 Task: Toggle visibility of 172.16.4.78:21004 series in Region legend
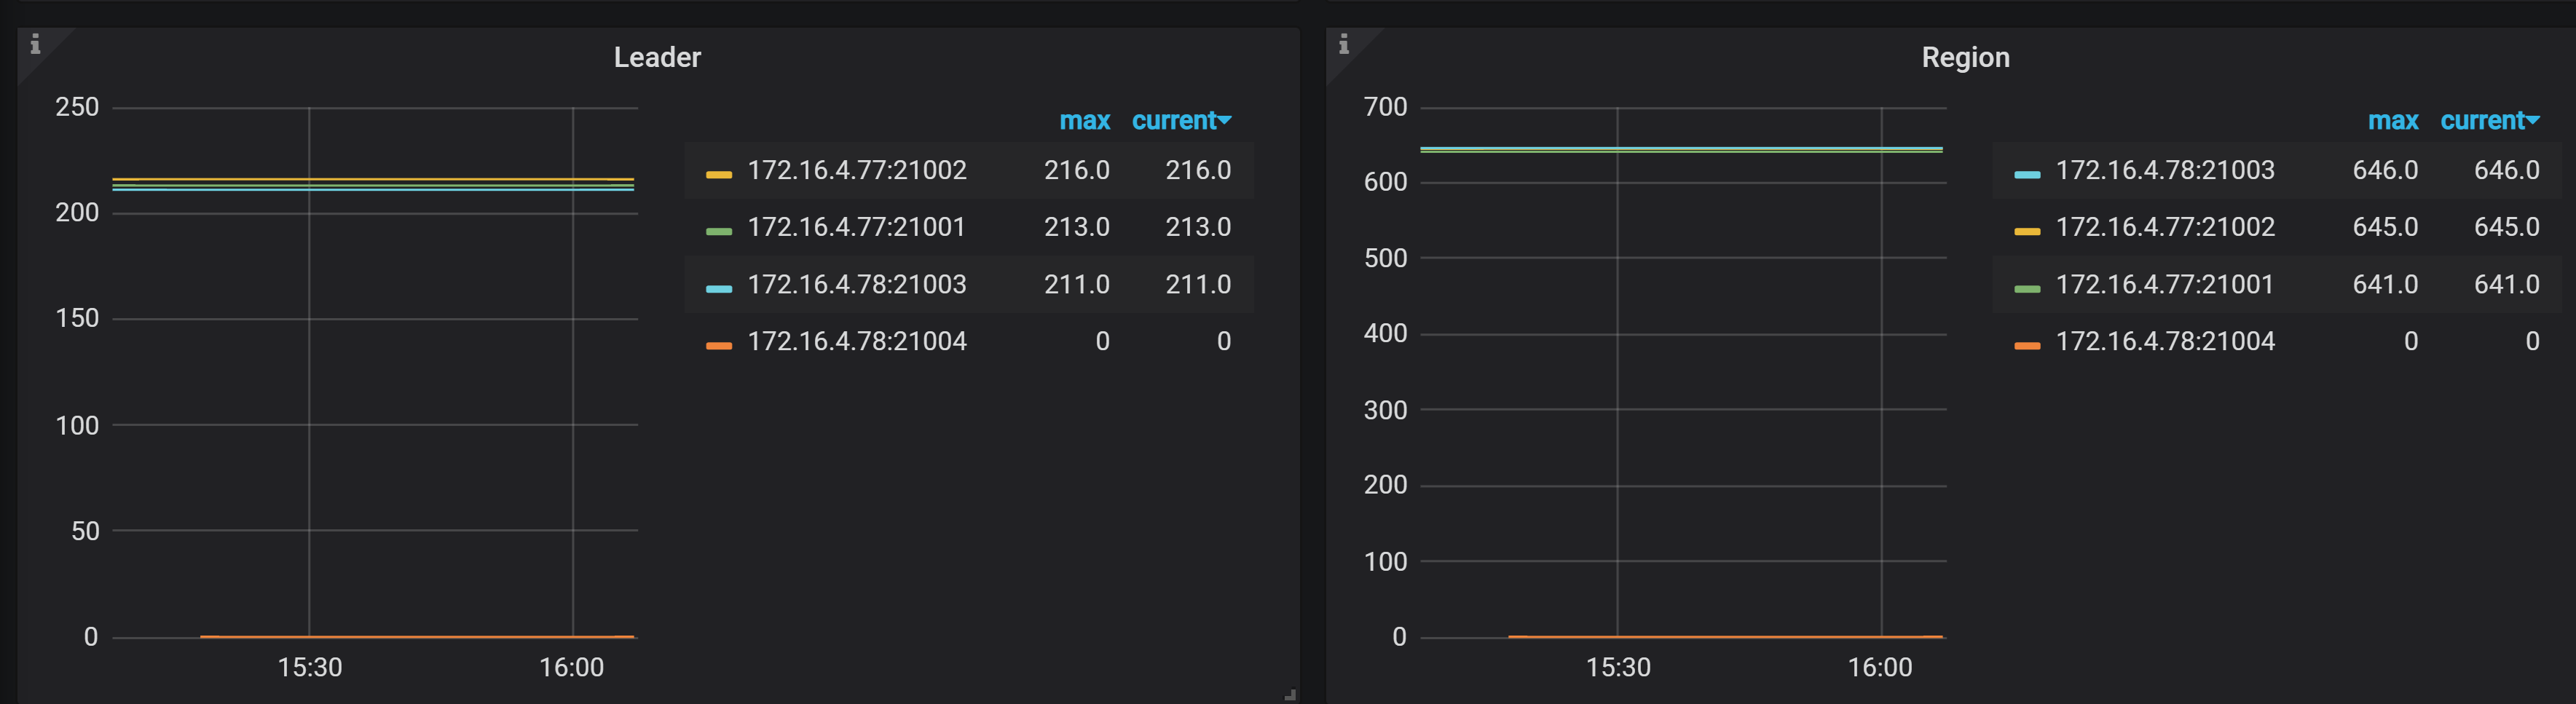tap(2164, 341)
